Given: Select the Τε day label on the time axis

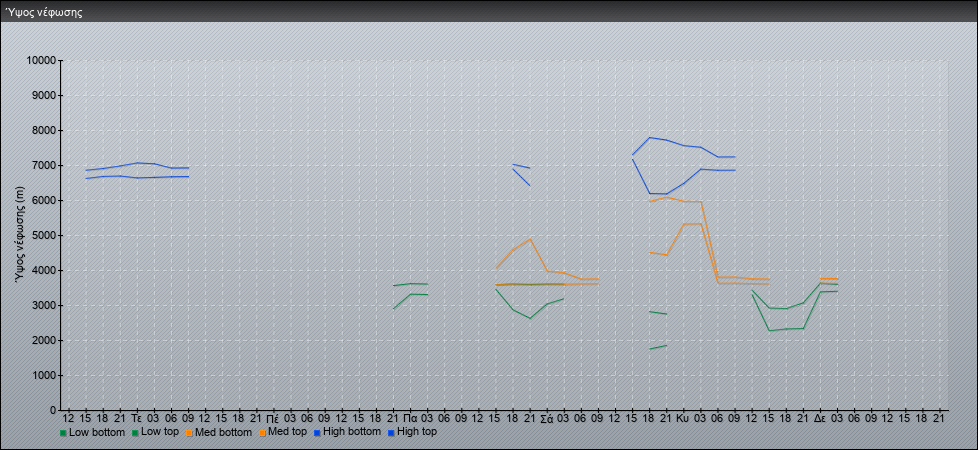Looking at the screenshot, I should tap(137, 418).
